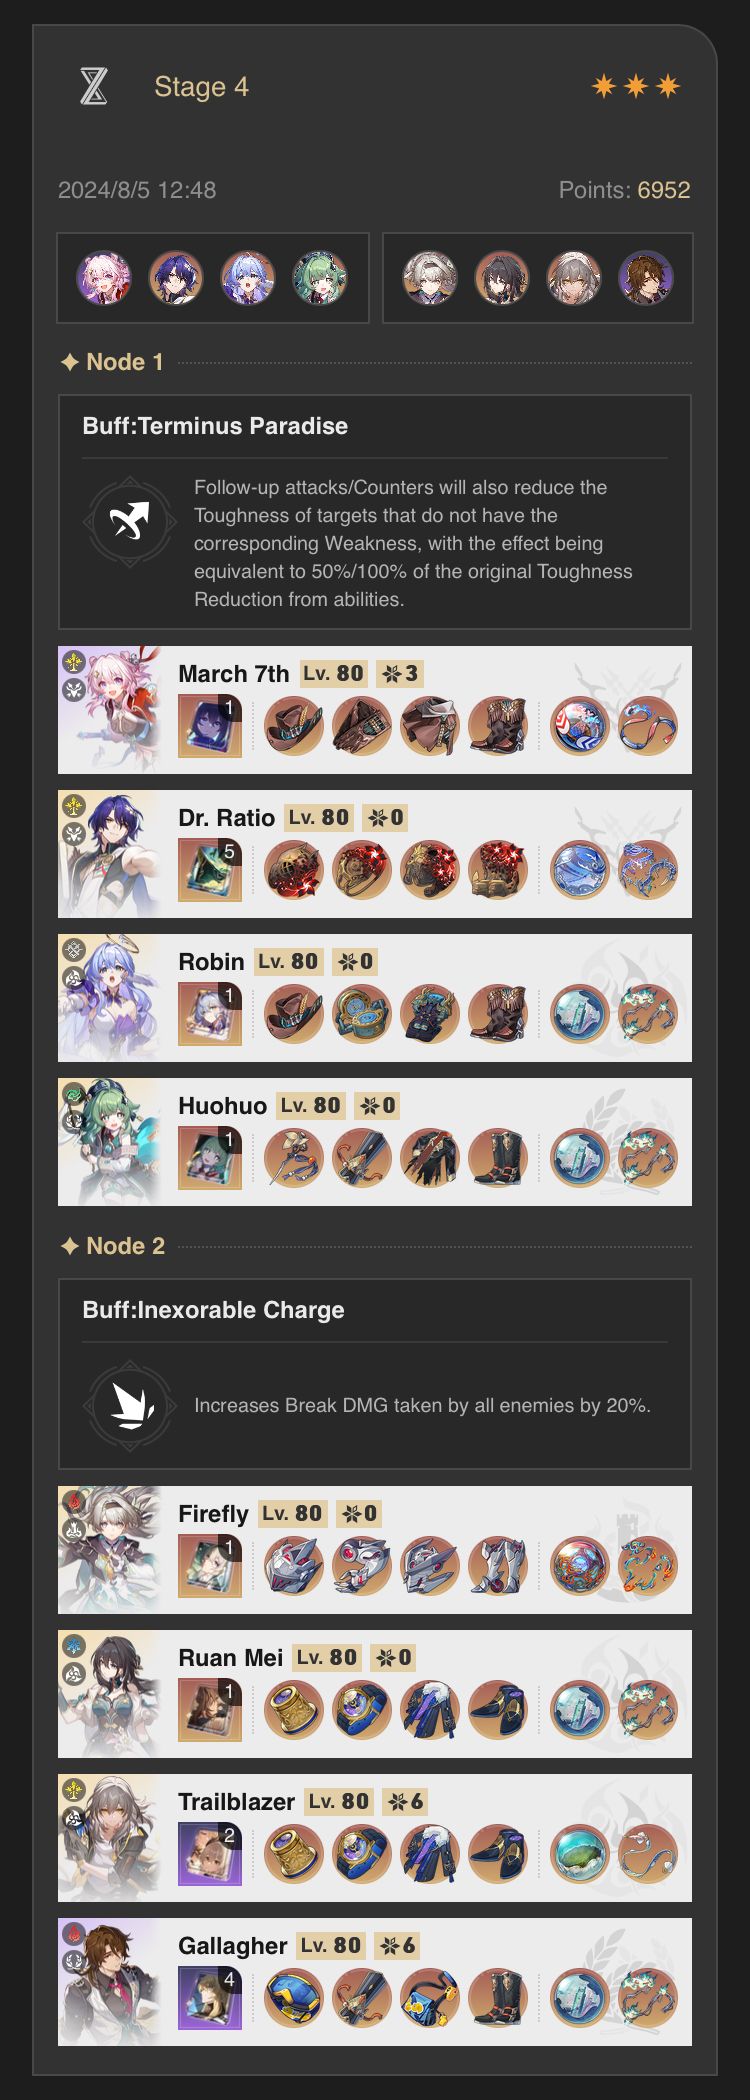Click Trailblazer's light cone with badge 2

[x=210, y=1854]
